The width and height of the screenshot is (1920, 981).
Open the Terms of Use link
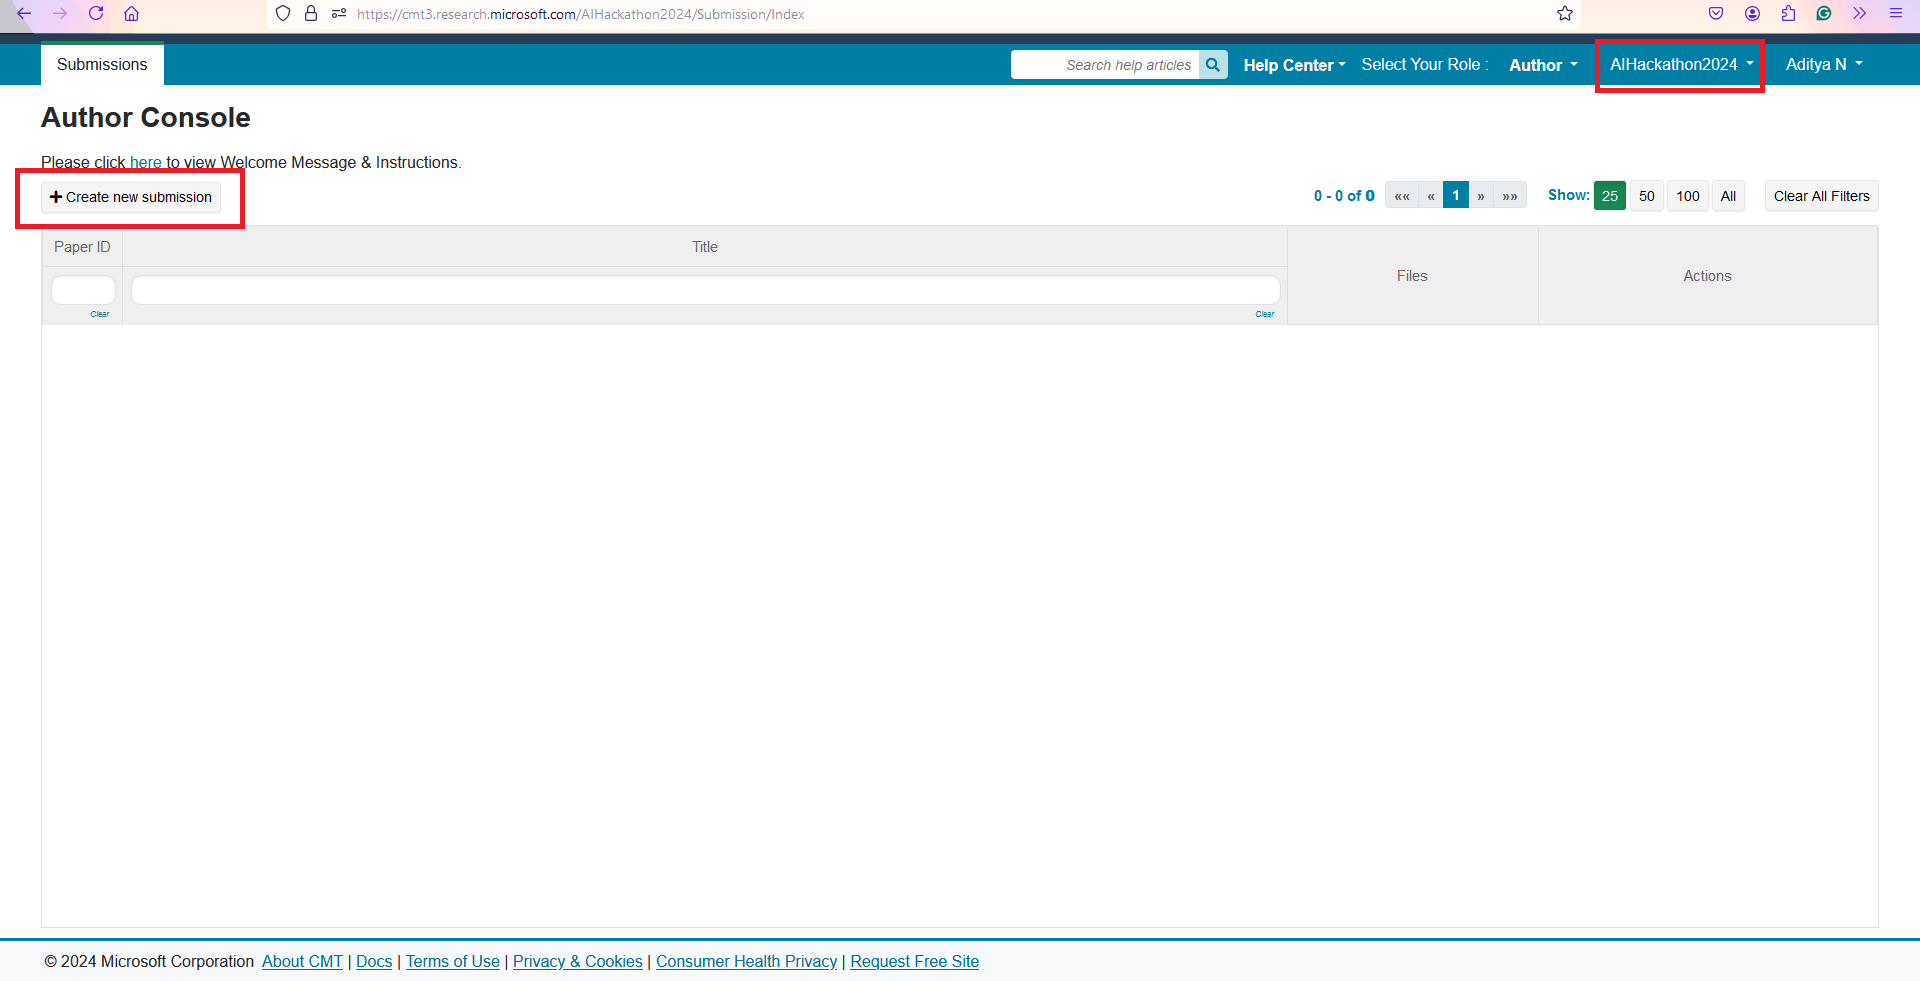tap(453, 961)
